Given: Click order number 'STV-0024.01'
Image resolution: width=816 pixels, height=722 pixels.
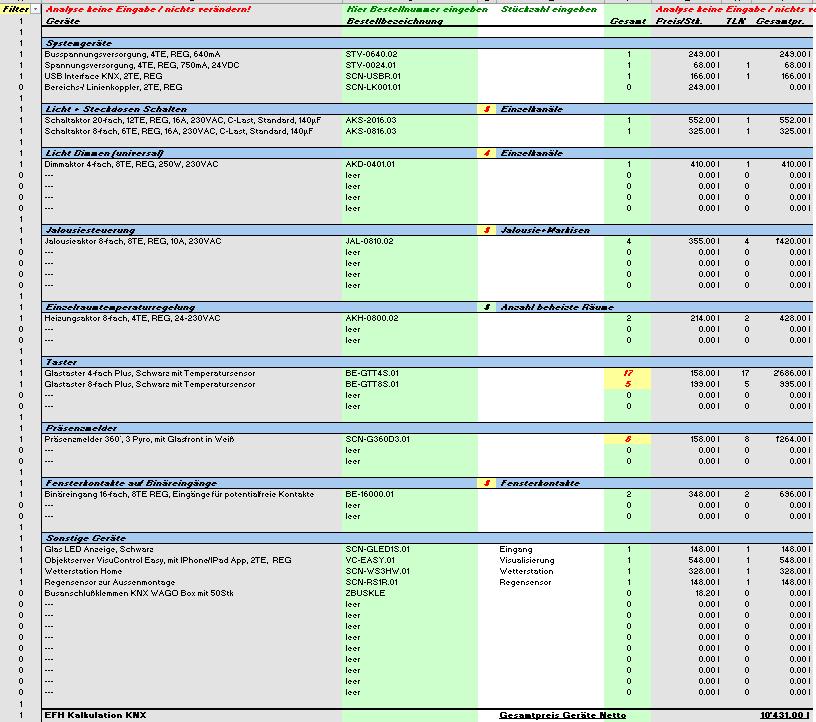Looking at the screenshot, I should pos(371,65).
